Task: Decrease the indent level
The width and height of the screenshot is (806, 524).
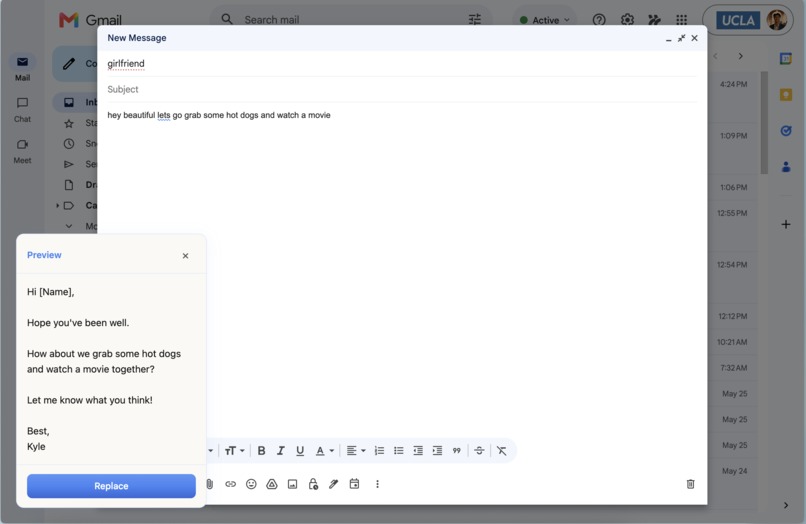Action: pos(418,451)
